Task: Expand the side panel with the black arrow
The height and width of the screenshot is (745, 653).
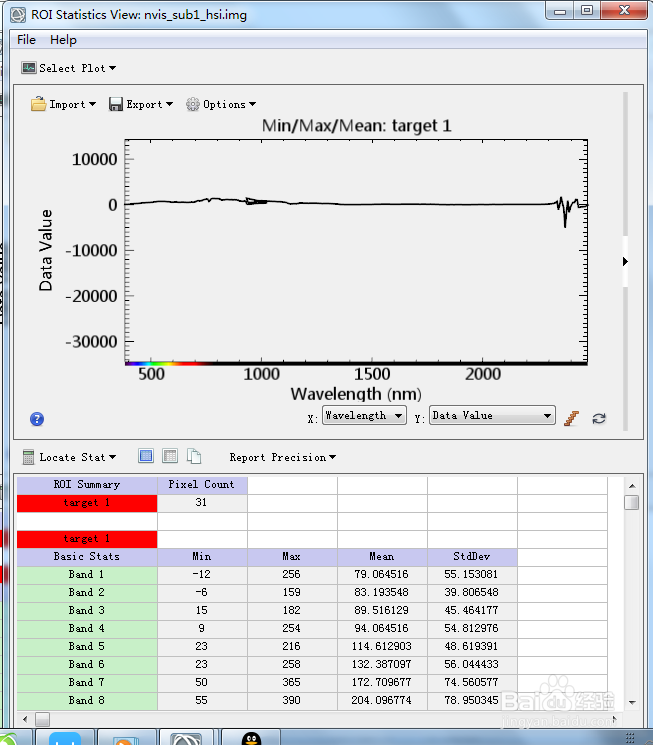Action: point(625,261)
